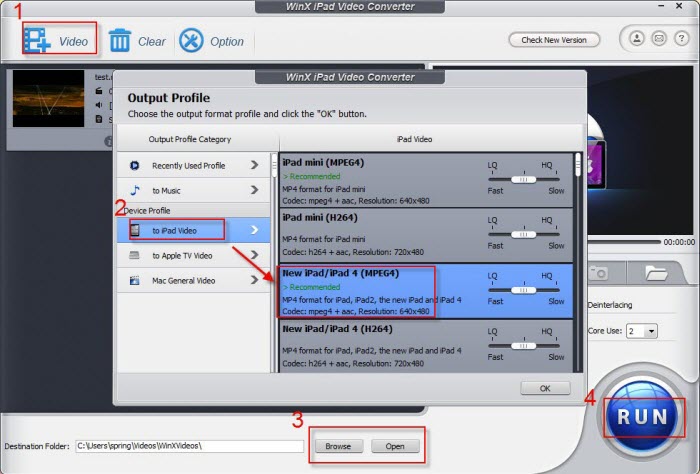Expand Recently Used Profile chevron
This screenshot has width=700, height=474.
(254, 165)
